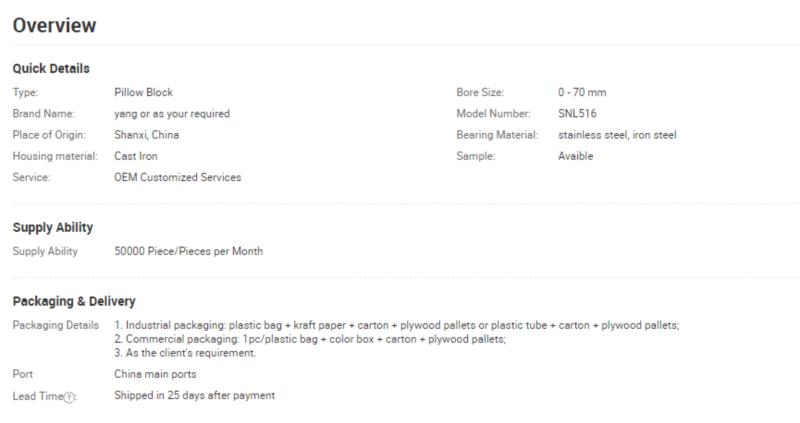The width and height of the screenshot is (800, 423).
Task: Click the Sample value Avaible
Action: [x=576, y=156]
